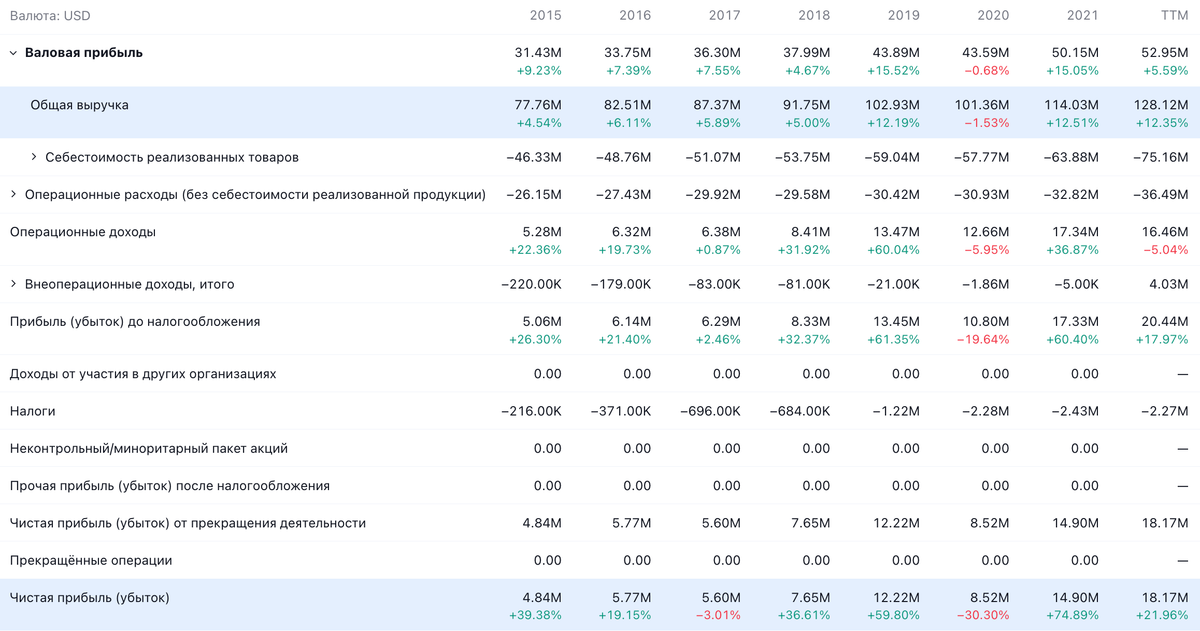The image size is (1200, 631).
Task: Click the 2018 column header
Action: point(814,16)
